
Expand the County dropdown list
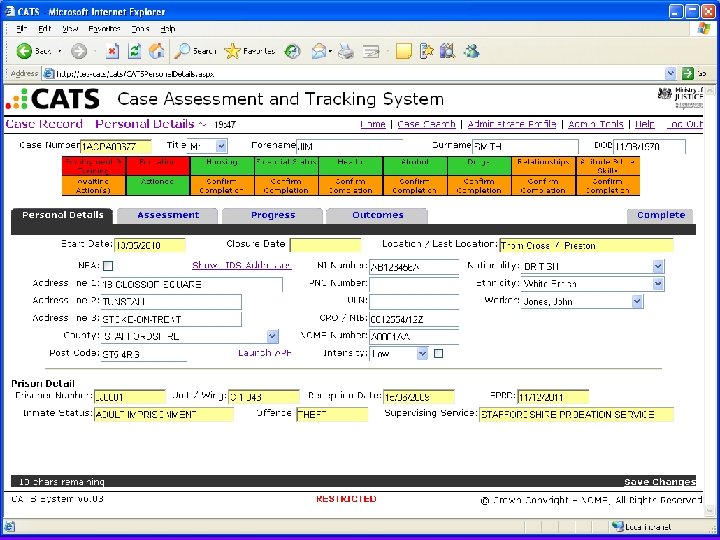point(272,336)
